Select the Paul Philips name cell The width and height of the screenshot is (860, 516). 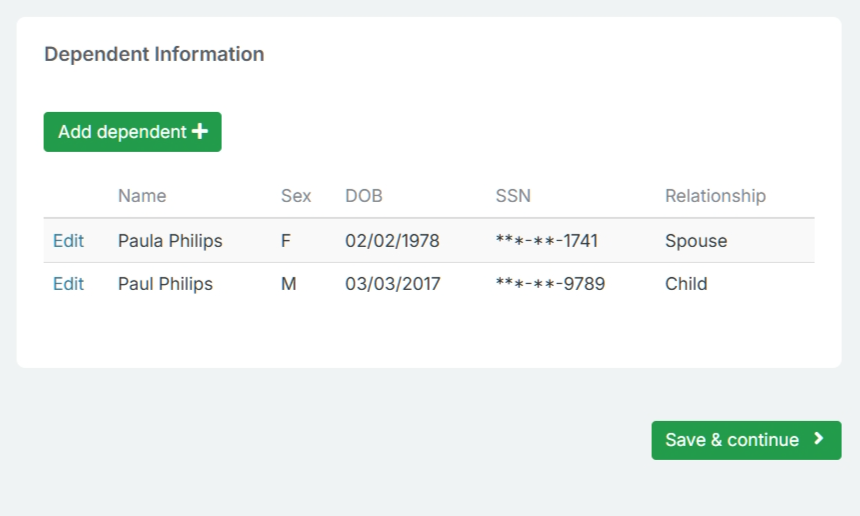click(165, 284)
